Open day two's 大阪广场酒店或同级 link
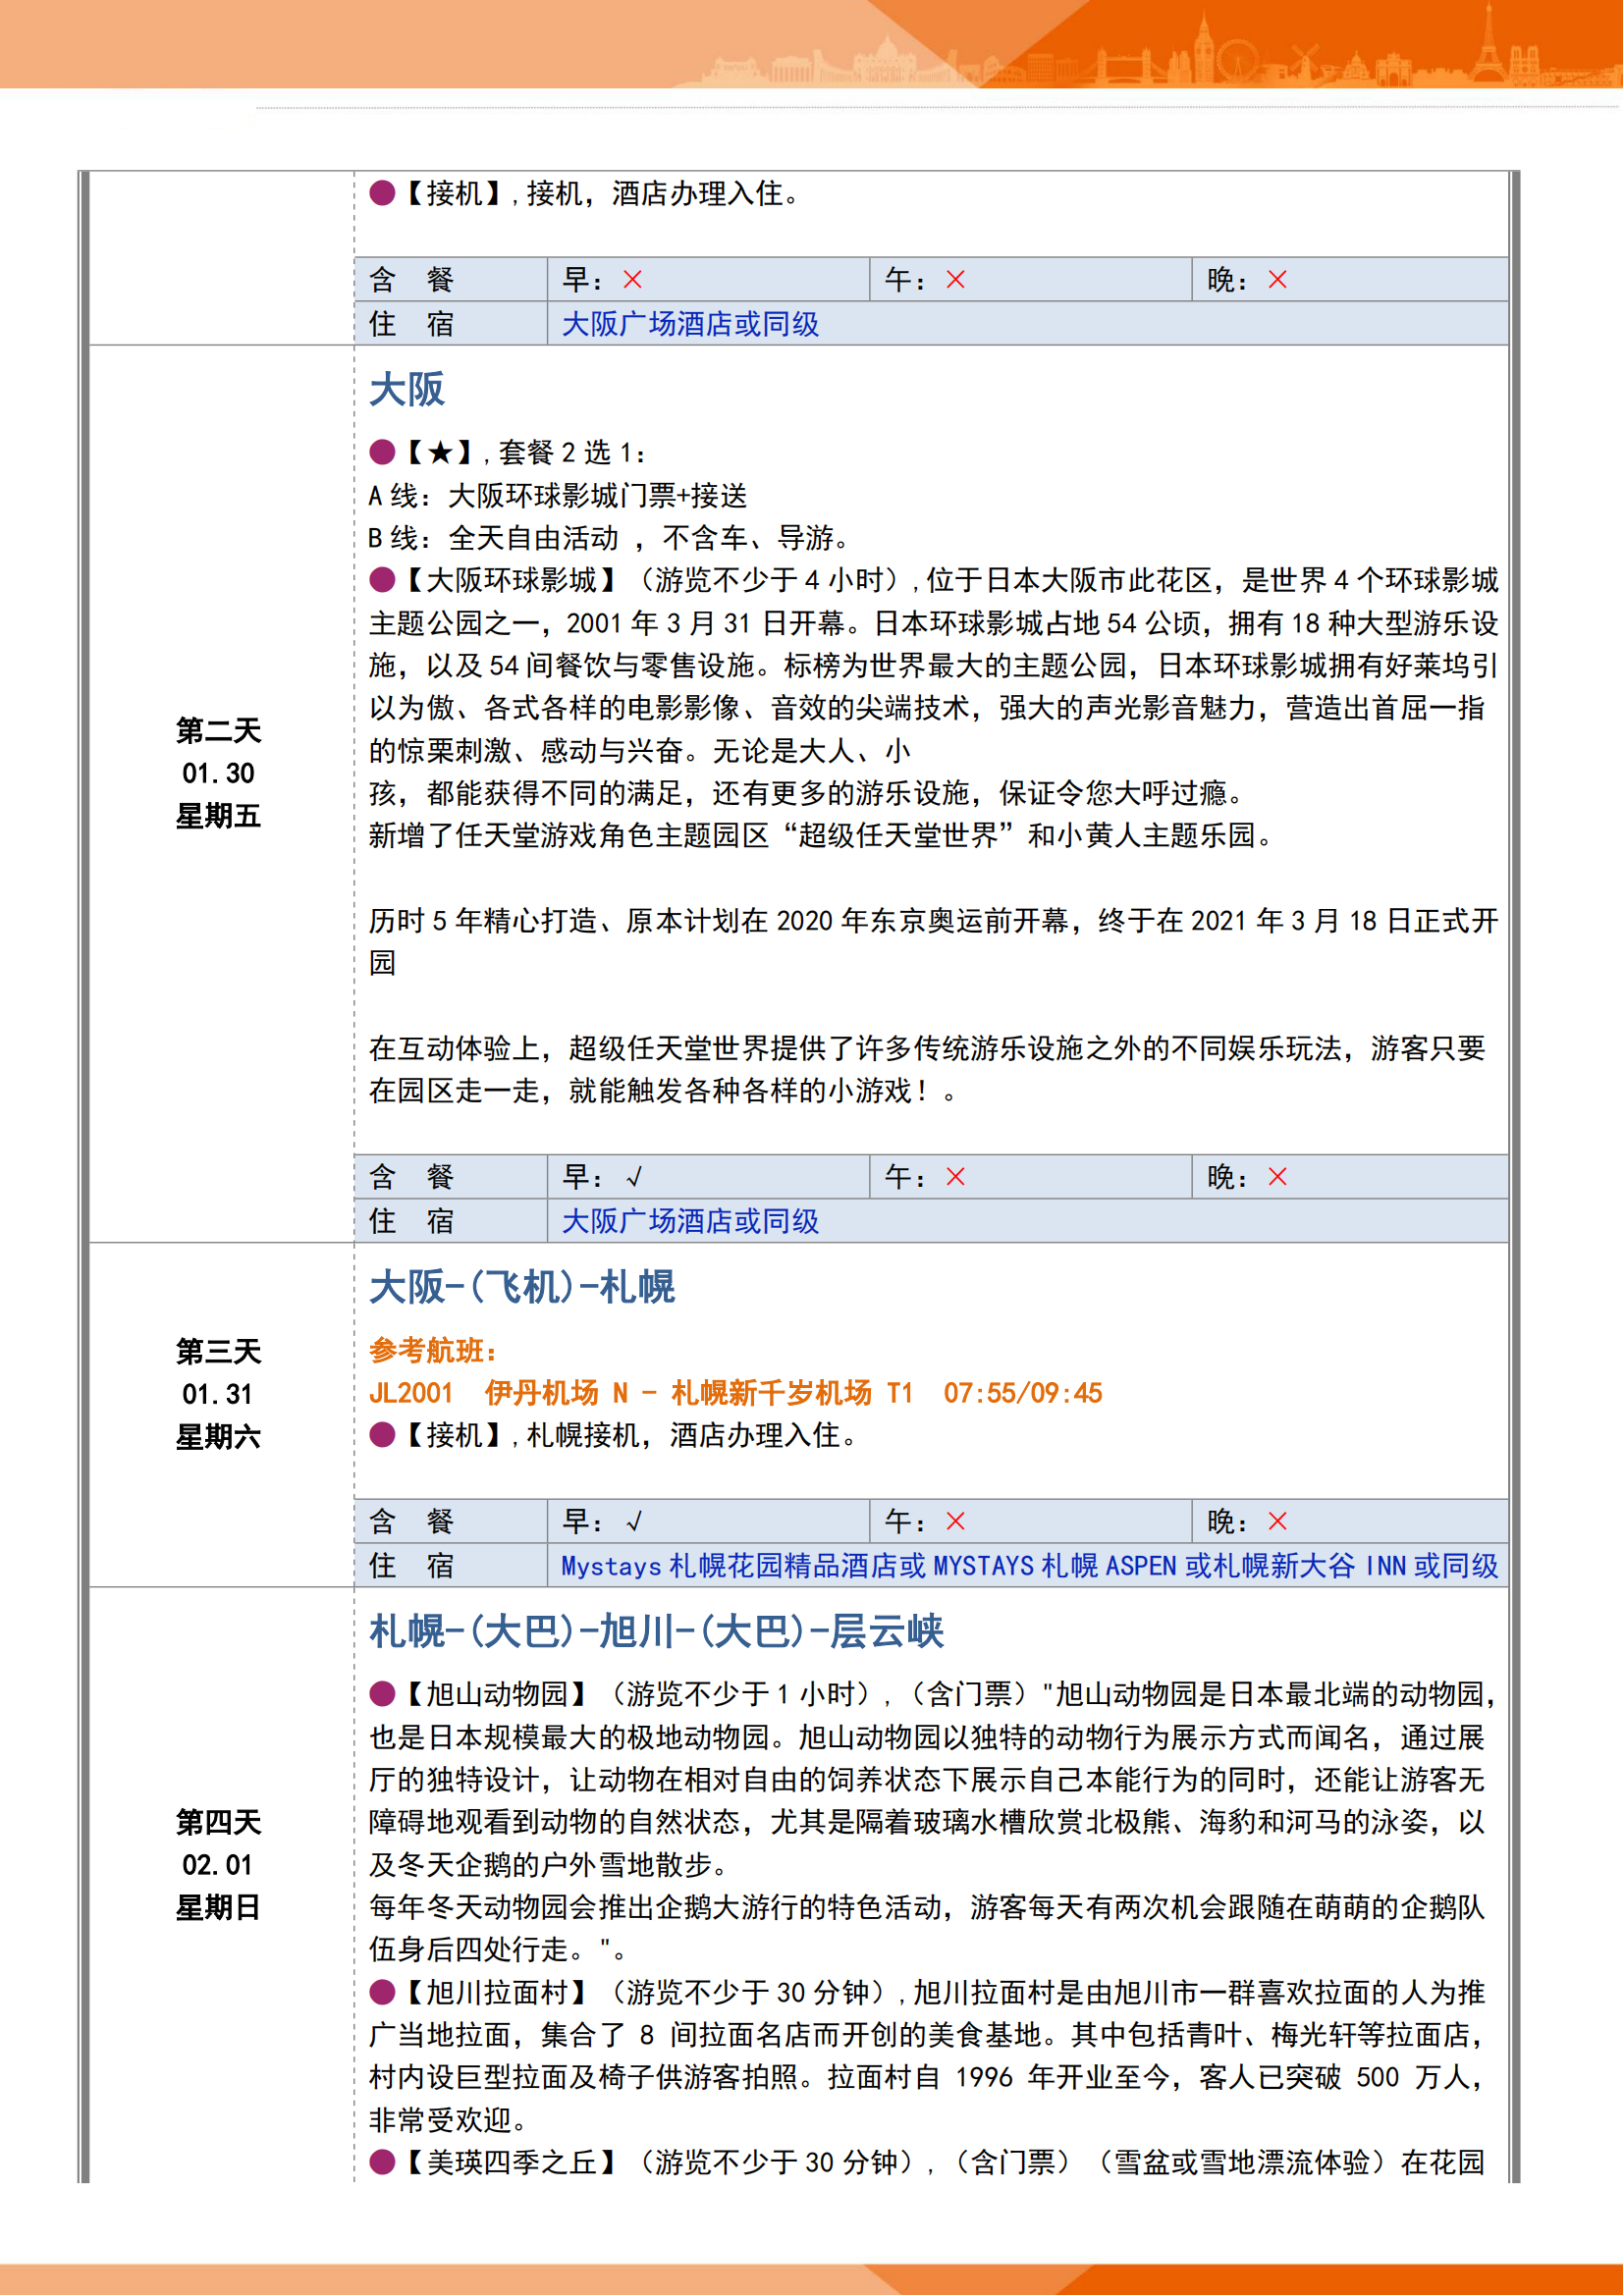The width and height of the screenshot is (1624, 2296). 690,1221
